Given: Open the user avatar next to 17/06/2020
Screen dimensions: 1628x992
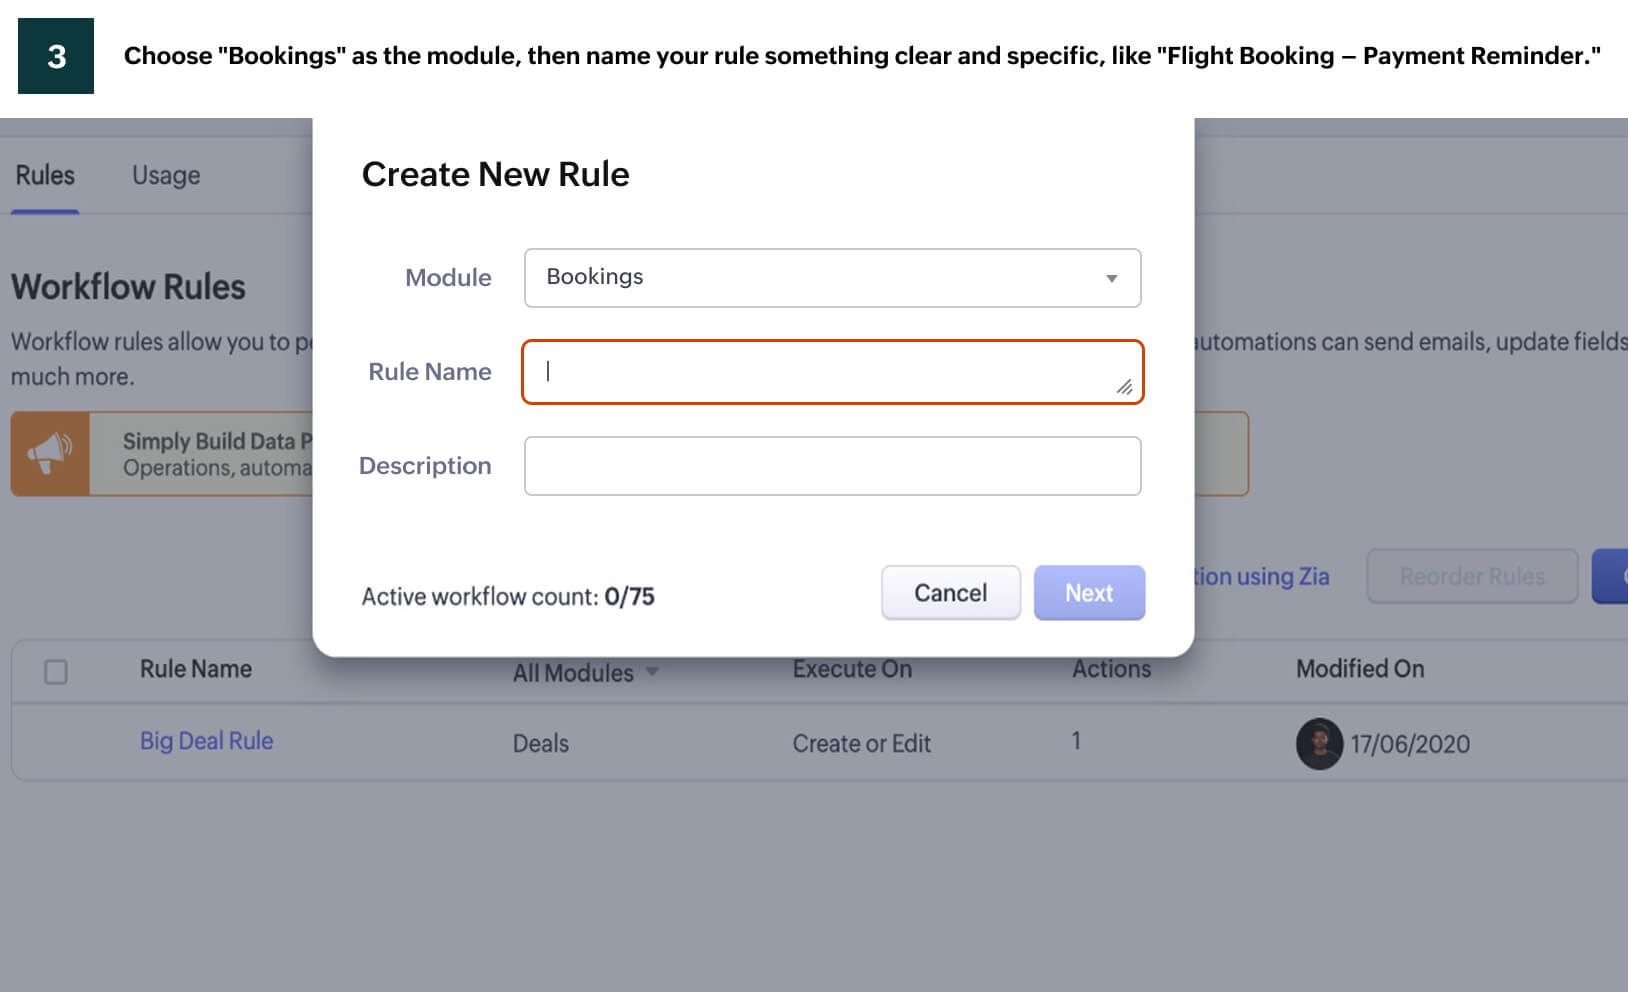Looking at the screenshot, I should pos(1319,744).
